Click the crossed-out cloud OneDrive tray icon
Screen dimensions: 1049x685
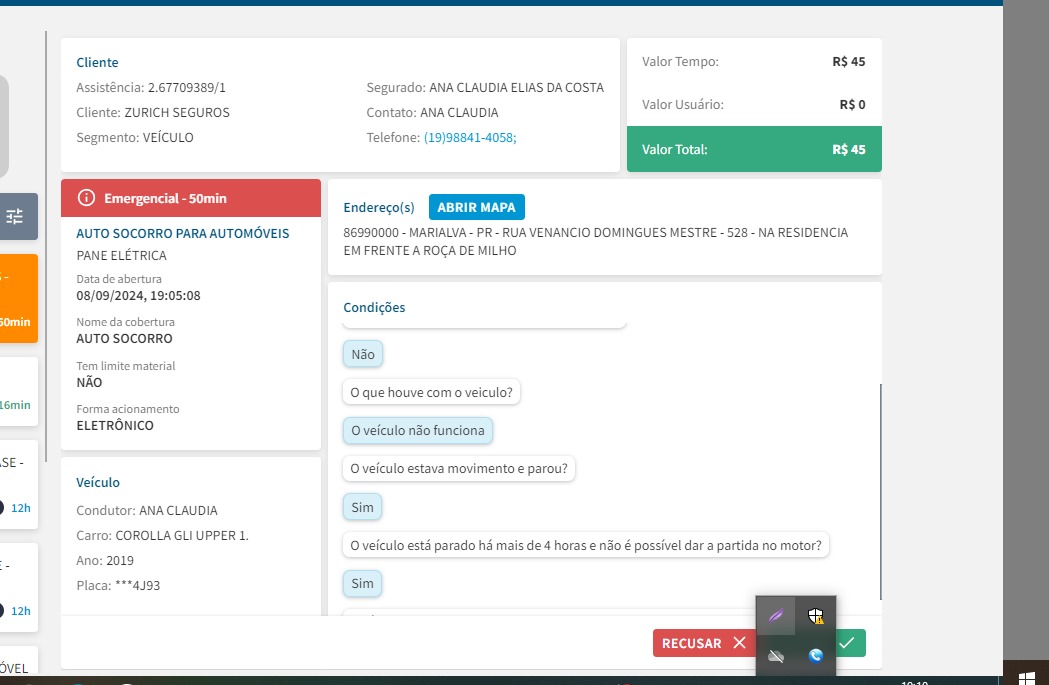(775, 656)
